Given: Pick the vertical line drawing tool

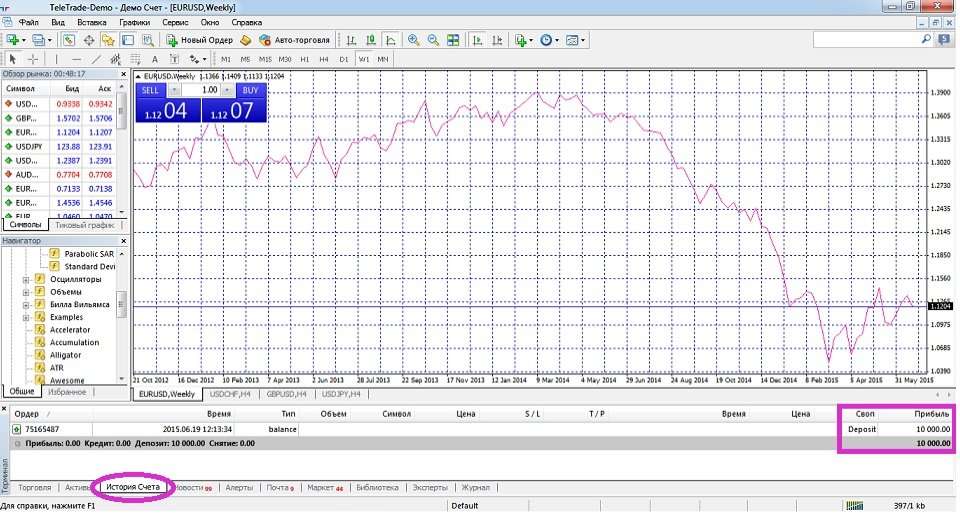Looking at the screenshot, I should coord(56,59).
